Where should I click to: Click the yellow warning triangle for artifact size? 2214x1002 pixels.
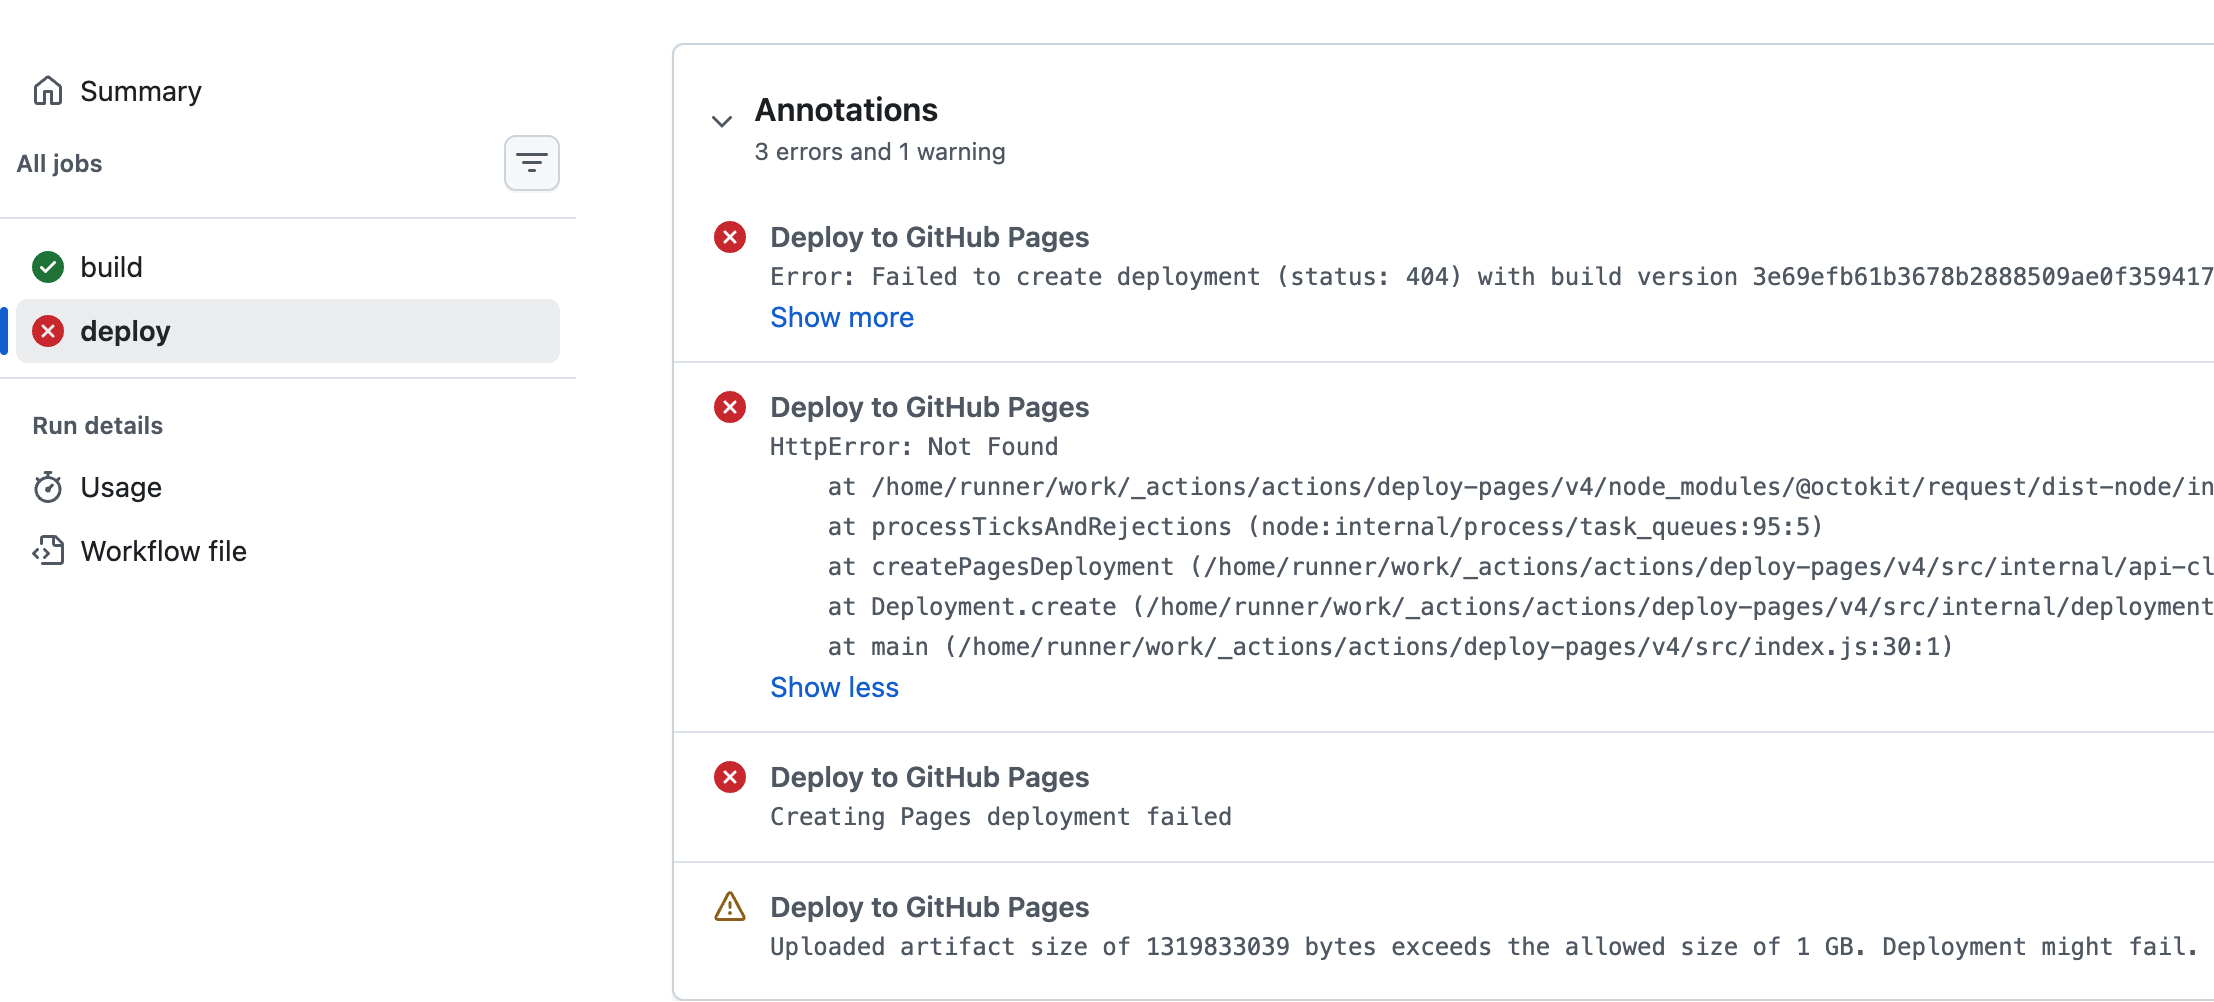tap(730, 907)
